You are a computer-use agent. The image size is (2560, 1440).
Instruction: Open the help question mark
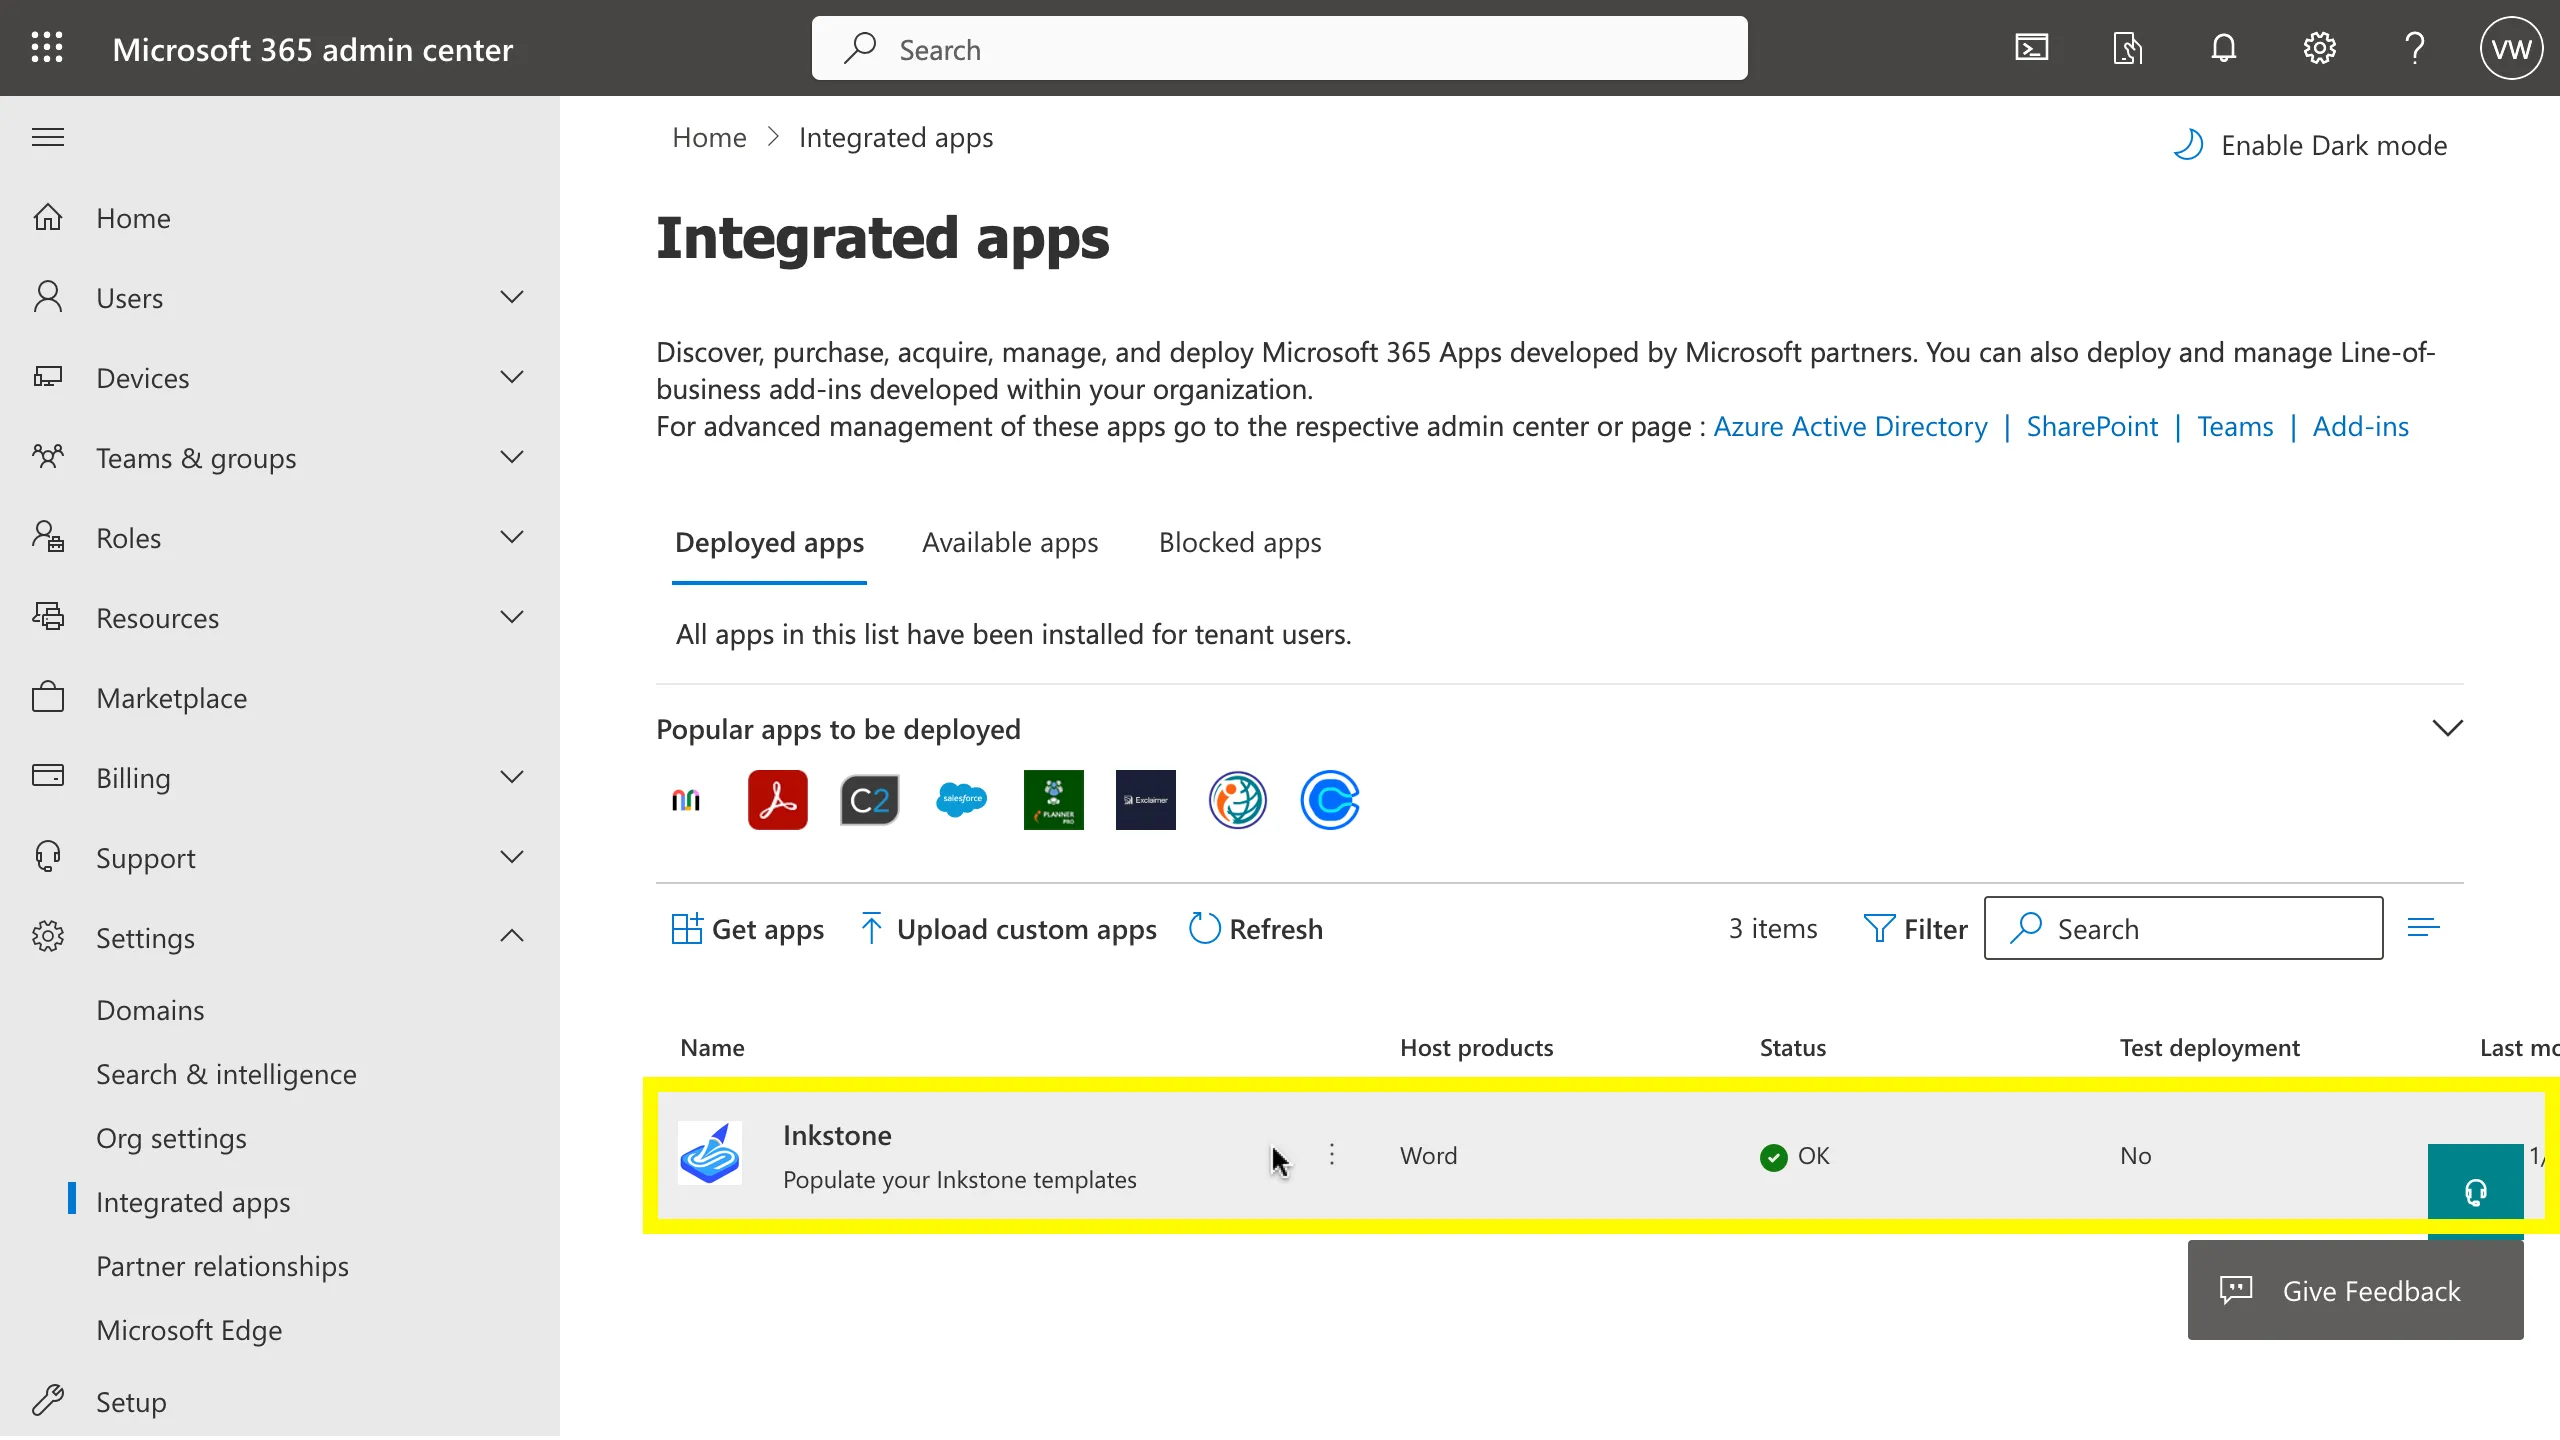(x=2415, y=48)
